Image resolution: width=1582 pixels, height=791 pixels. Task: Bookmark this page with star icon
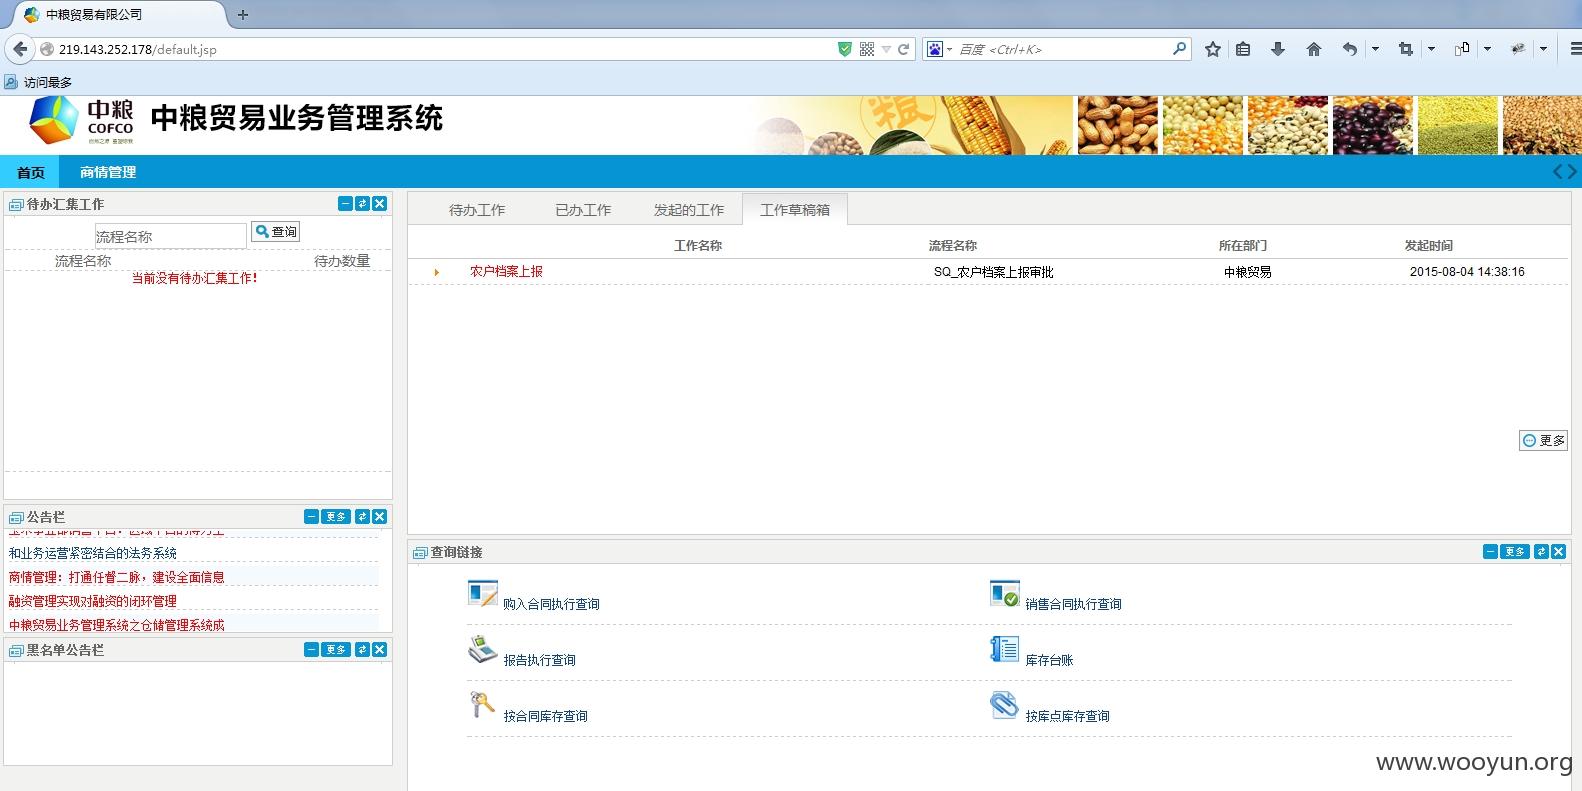(x=1213, y=49)
